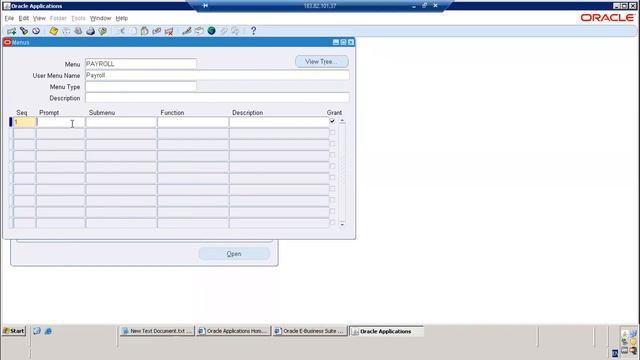Image resolution: width=640 pixels, height=360 pixels.
Task: Toggle the Grant checkbox for Seq 1 row
Action: 332,121
